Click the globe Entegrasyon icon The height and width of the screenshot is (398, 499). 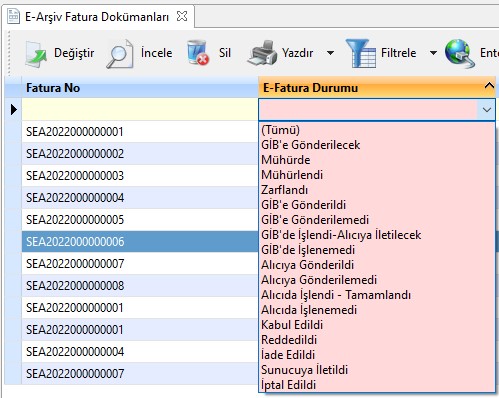point(459,53)
